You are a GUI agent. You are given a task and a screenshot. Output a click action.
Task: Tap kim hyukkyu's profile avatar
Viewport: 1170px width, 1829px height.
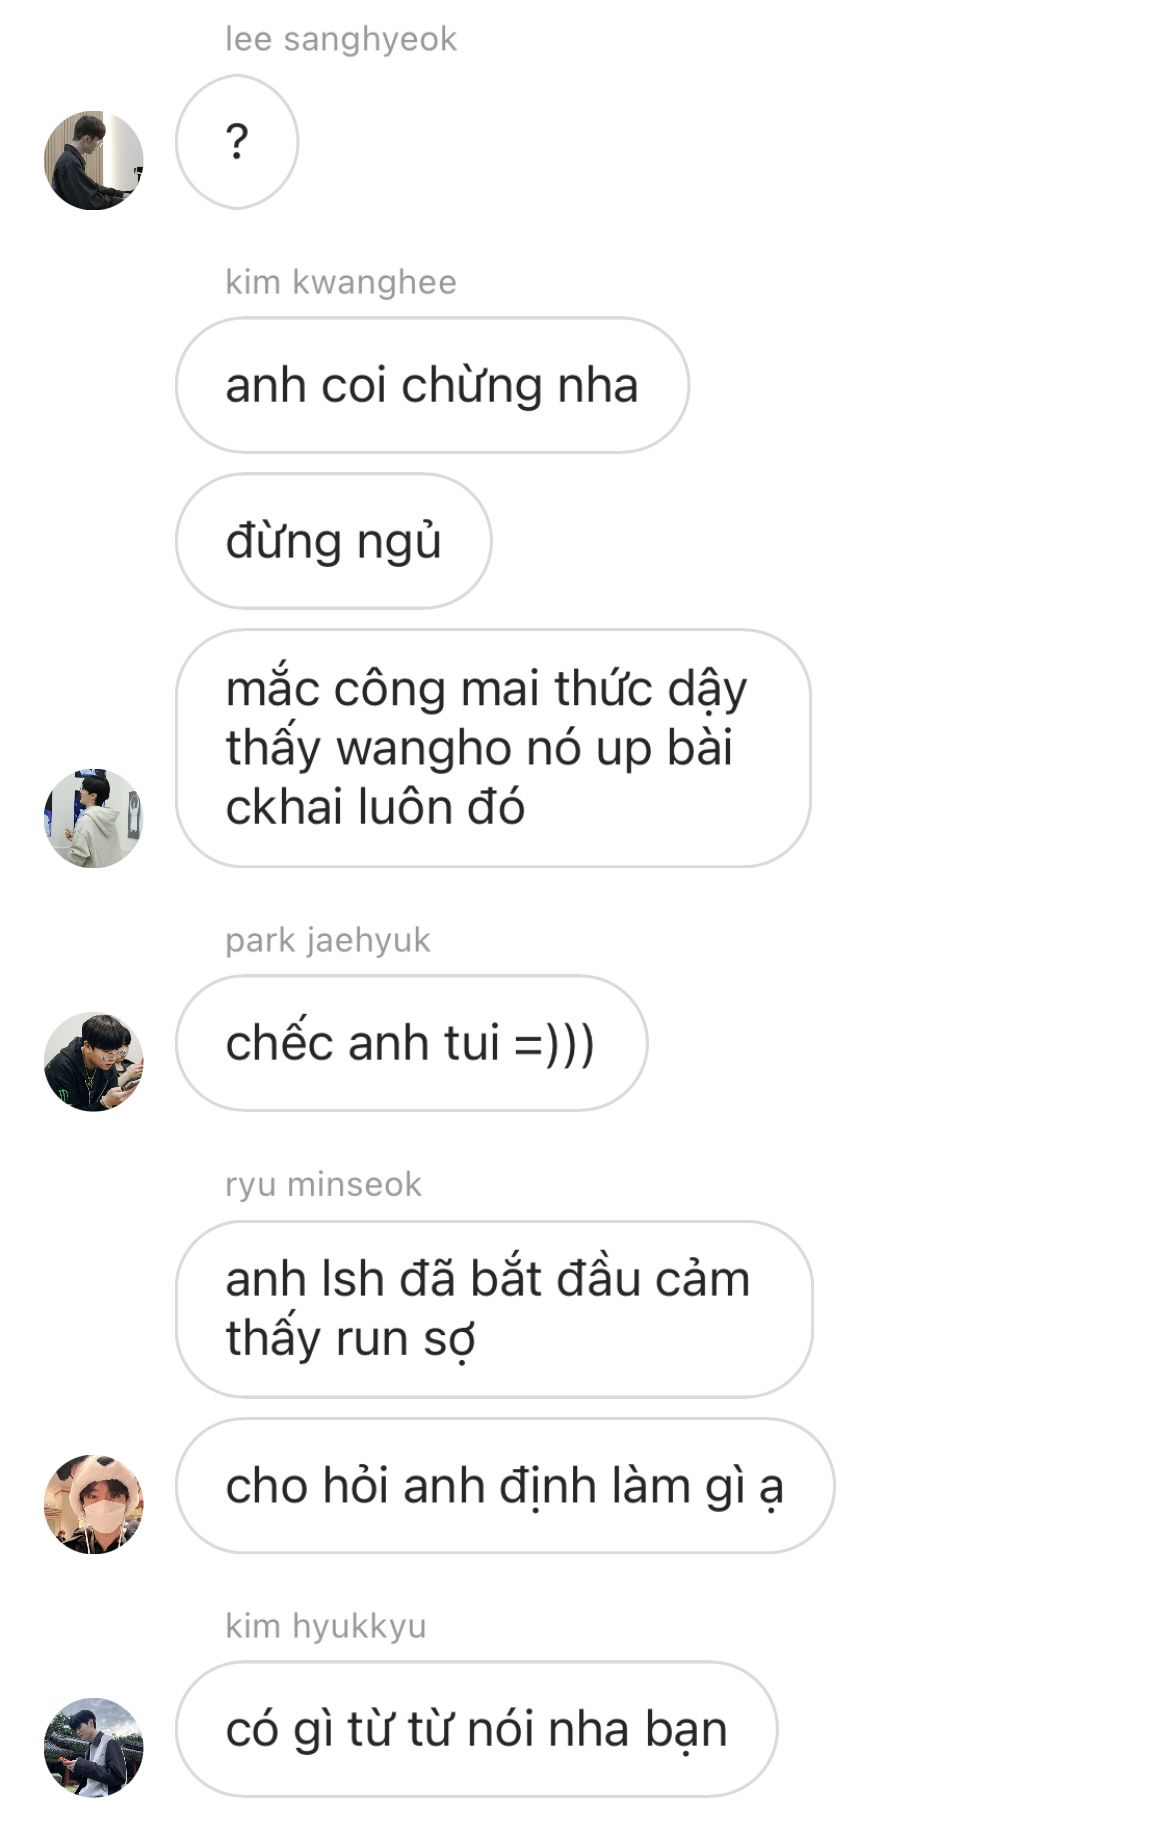(94, 1747)
